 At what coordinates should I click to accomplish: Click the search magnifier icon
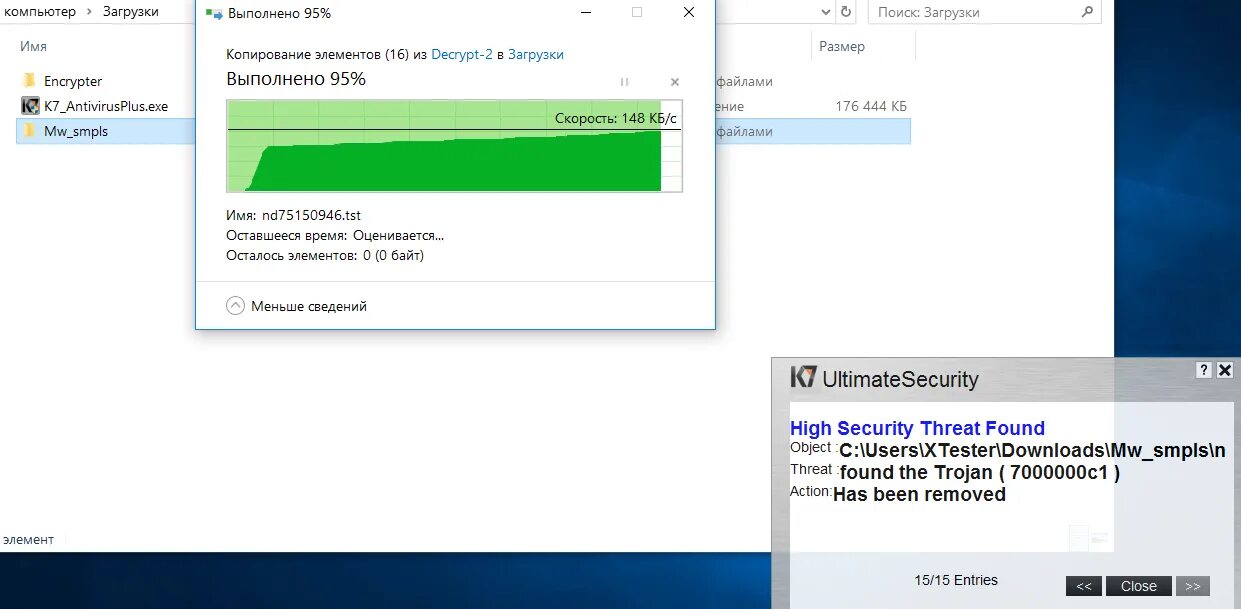1088,12
